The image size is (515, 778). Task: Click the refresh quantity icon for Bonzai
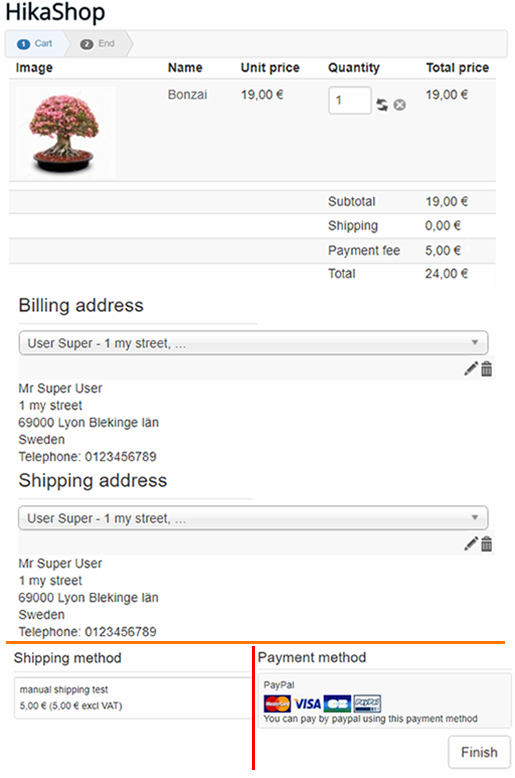(382, 105)
